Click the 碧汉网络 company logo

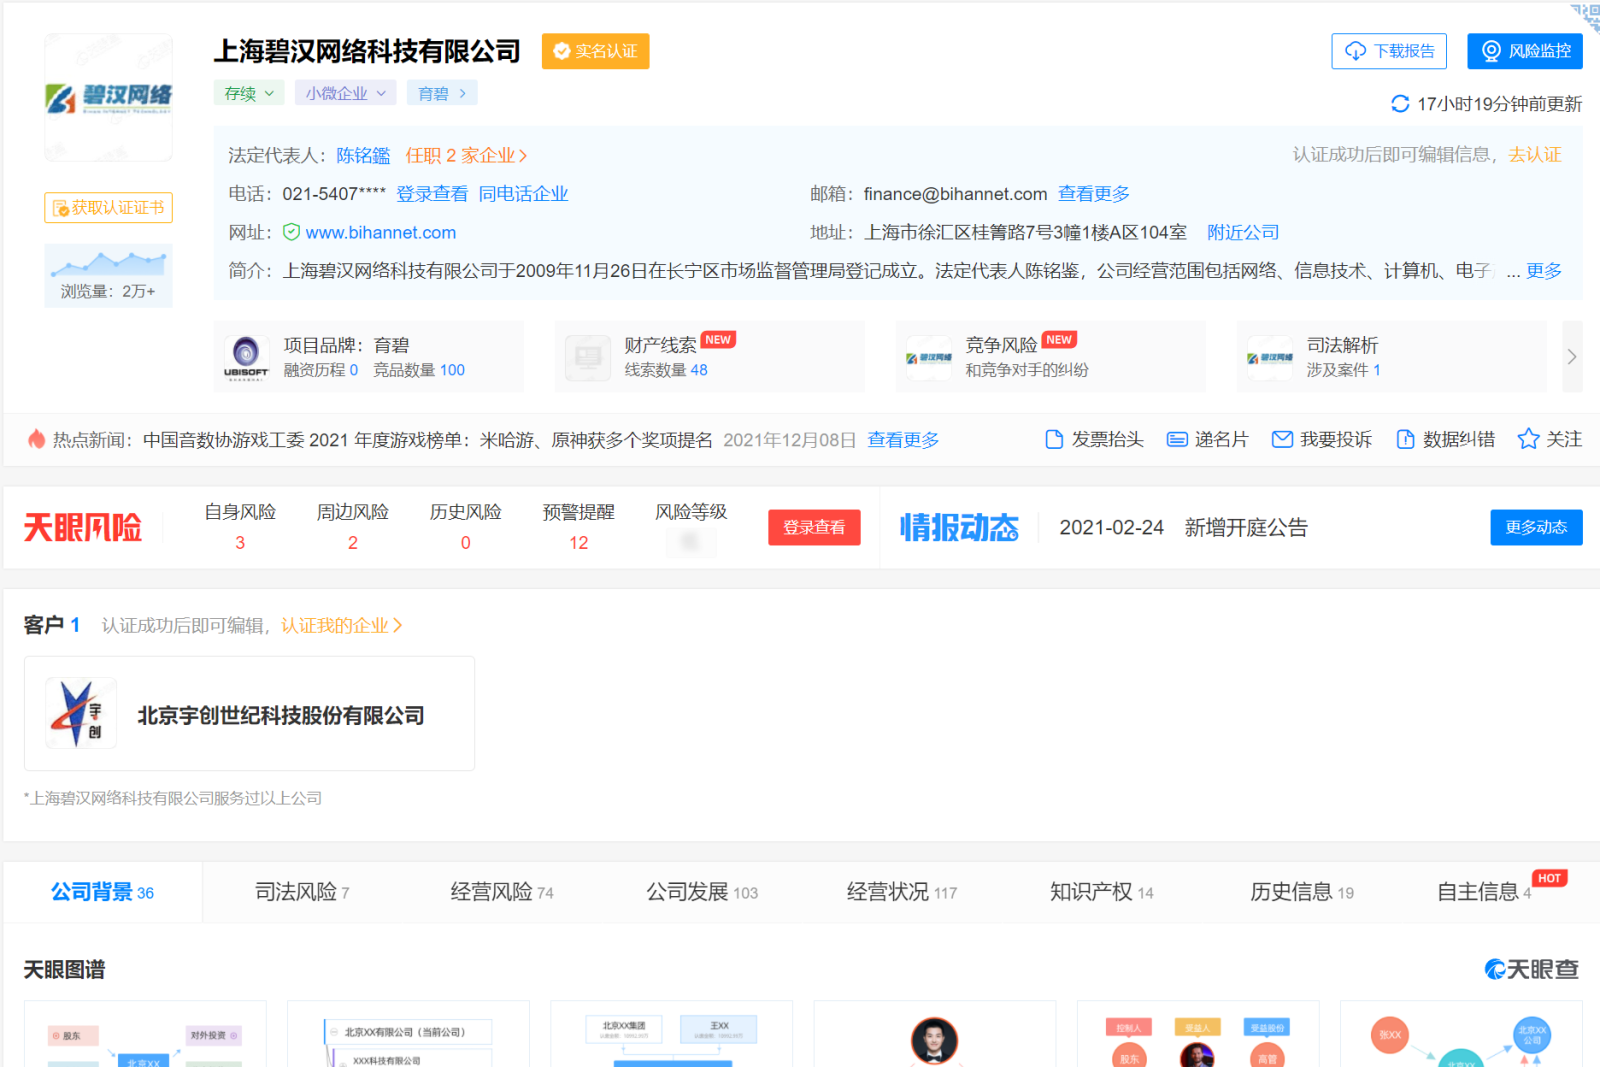click(x=109, y=97)
